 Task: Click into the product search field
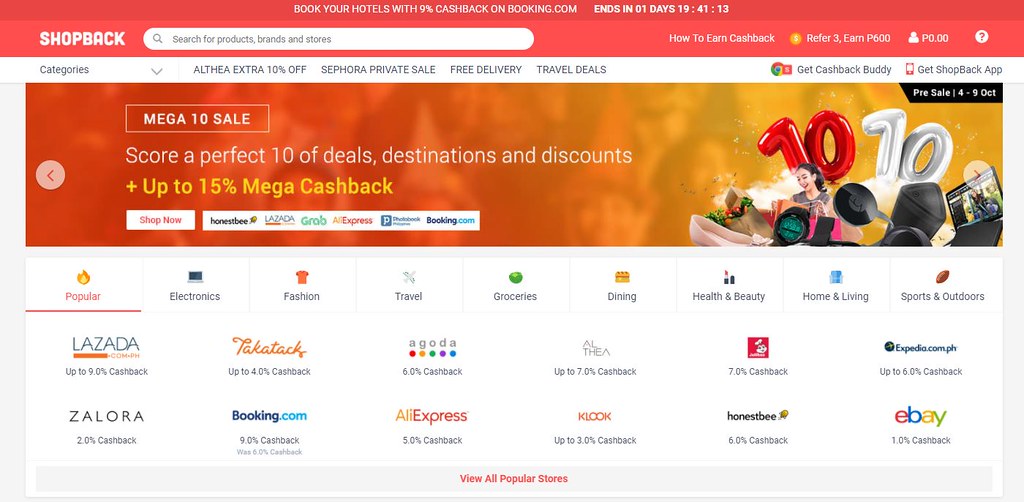[338, 39]
